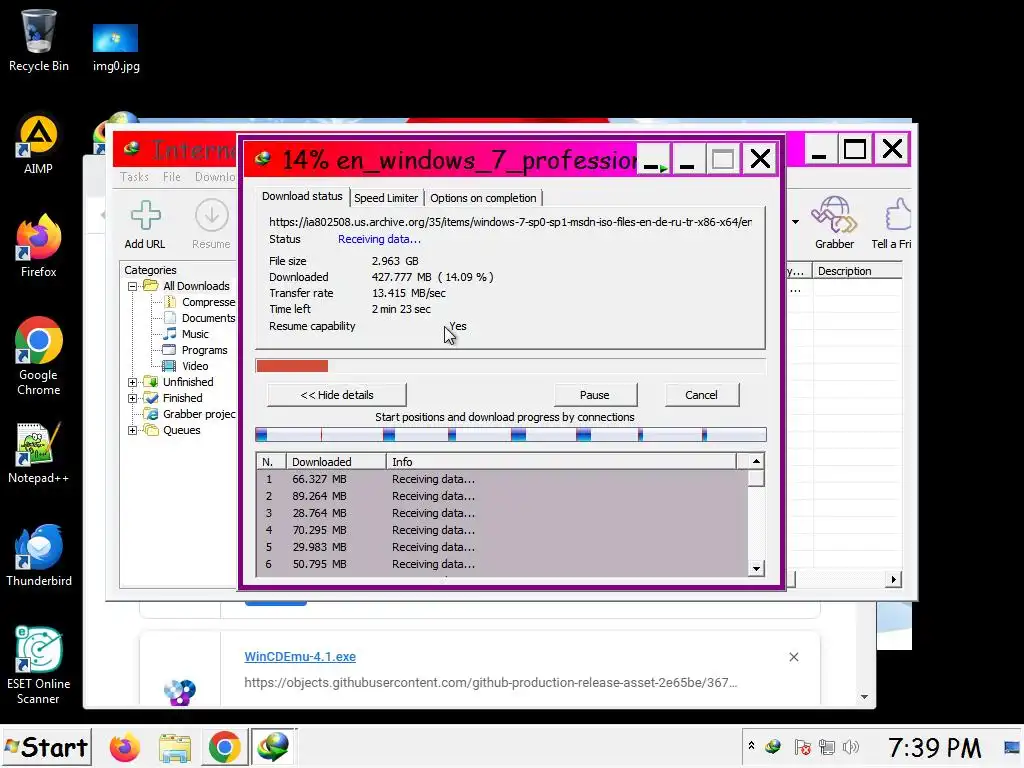
Task: Click the Internet Download Manager taskbar button
Action: pyautogui.click(x=273, y=747)
